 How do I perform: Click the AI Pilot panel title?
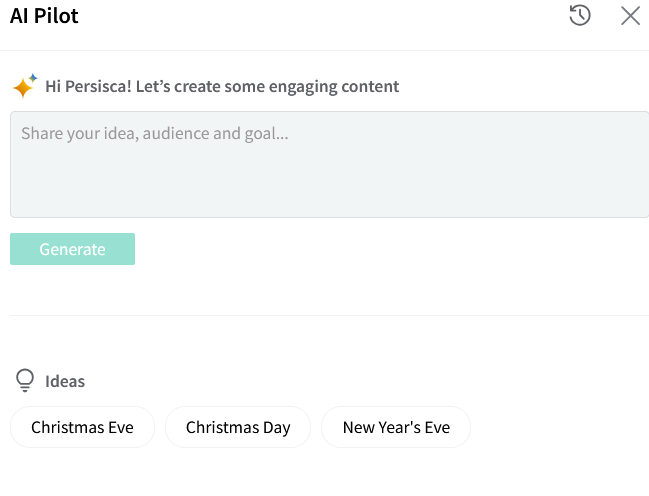tap(44, 16)
